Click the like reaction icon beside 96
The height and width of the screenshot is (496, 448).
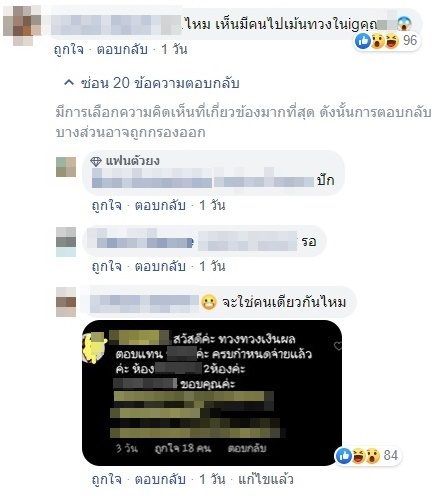click(x=363, y=41)
